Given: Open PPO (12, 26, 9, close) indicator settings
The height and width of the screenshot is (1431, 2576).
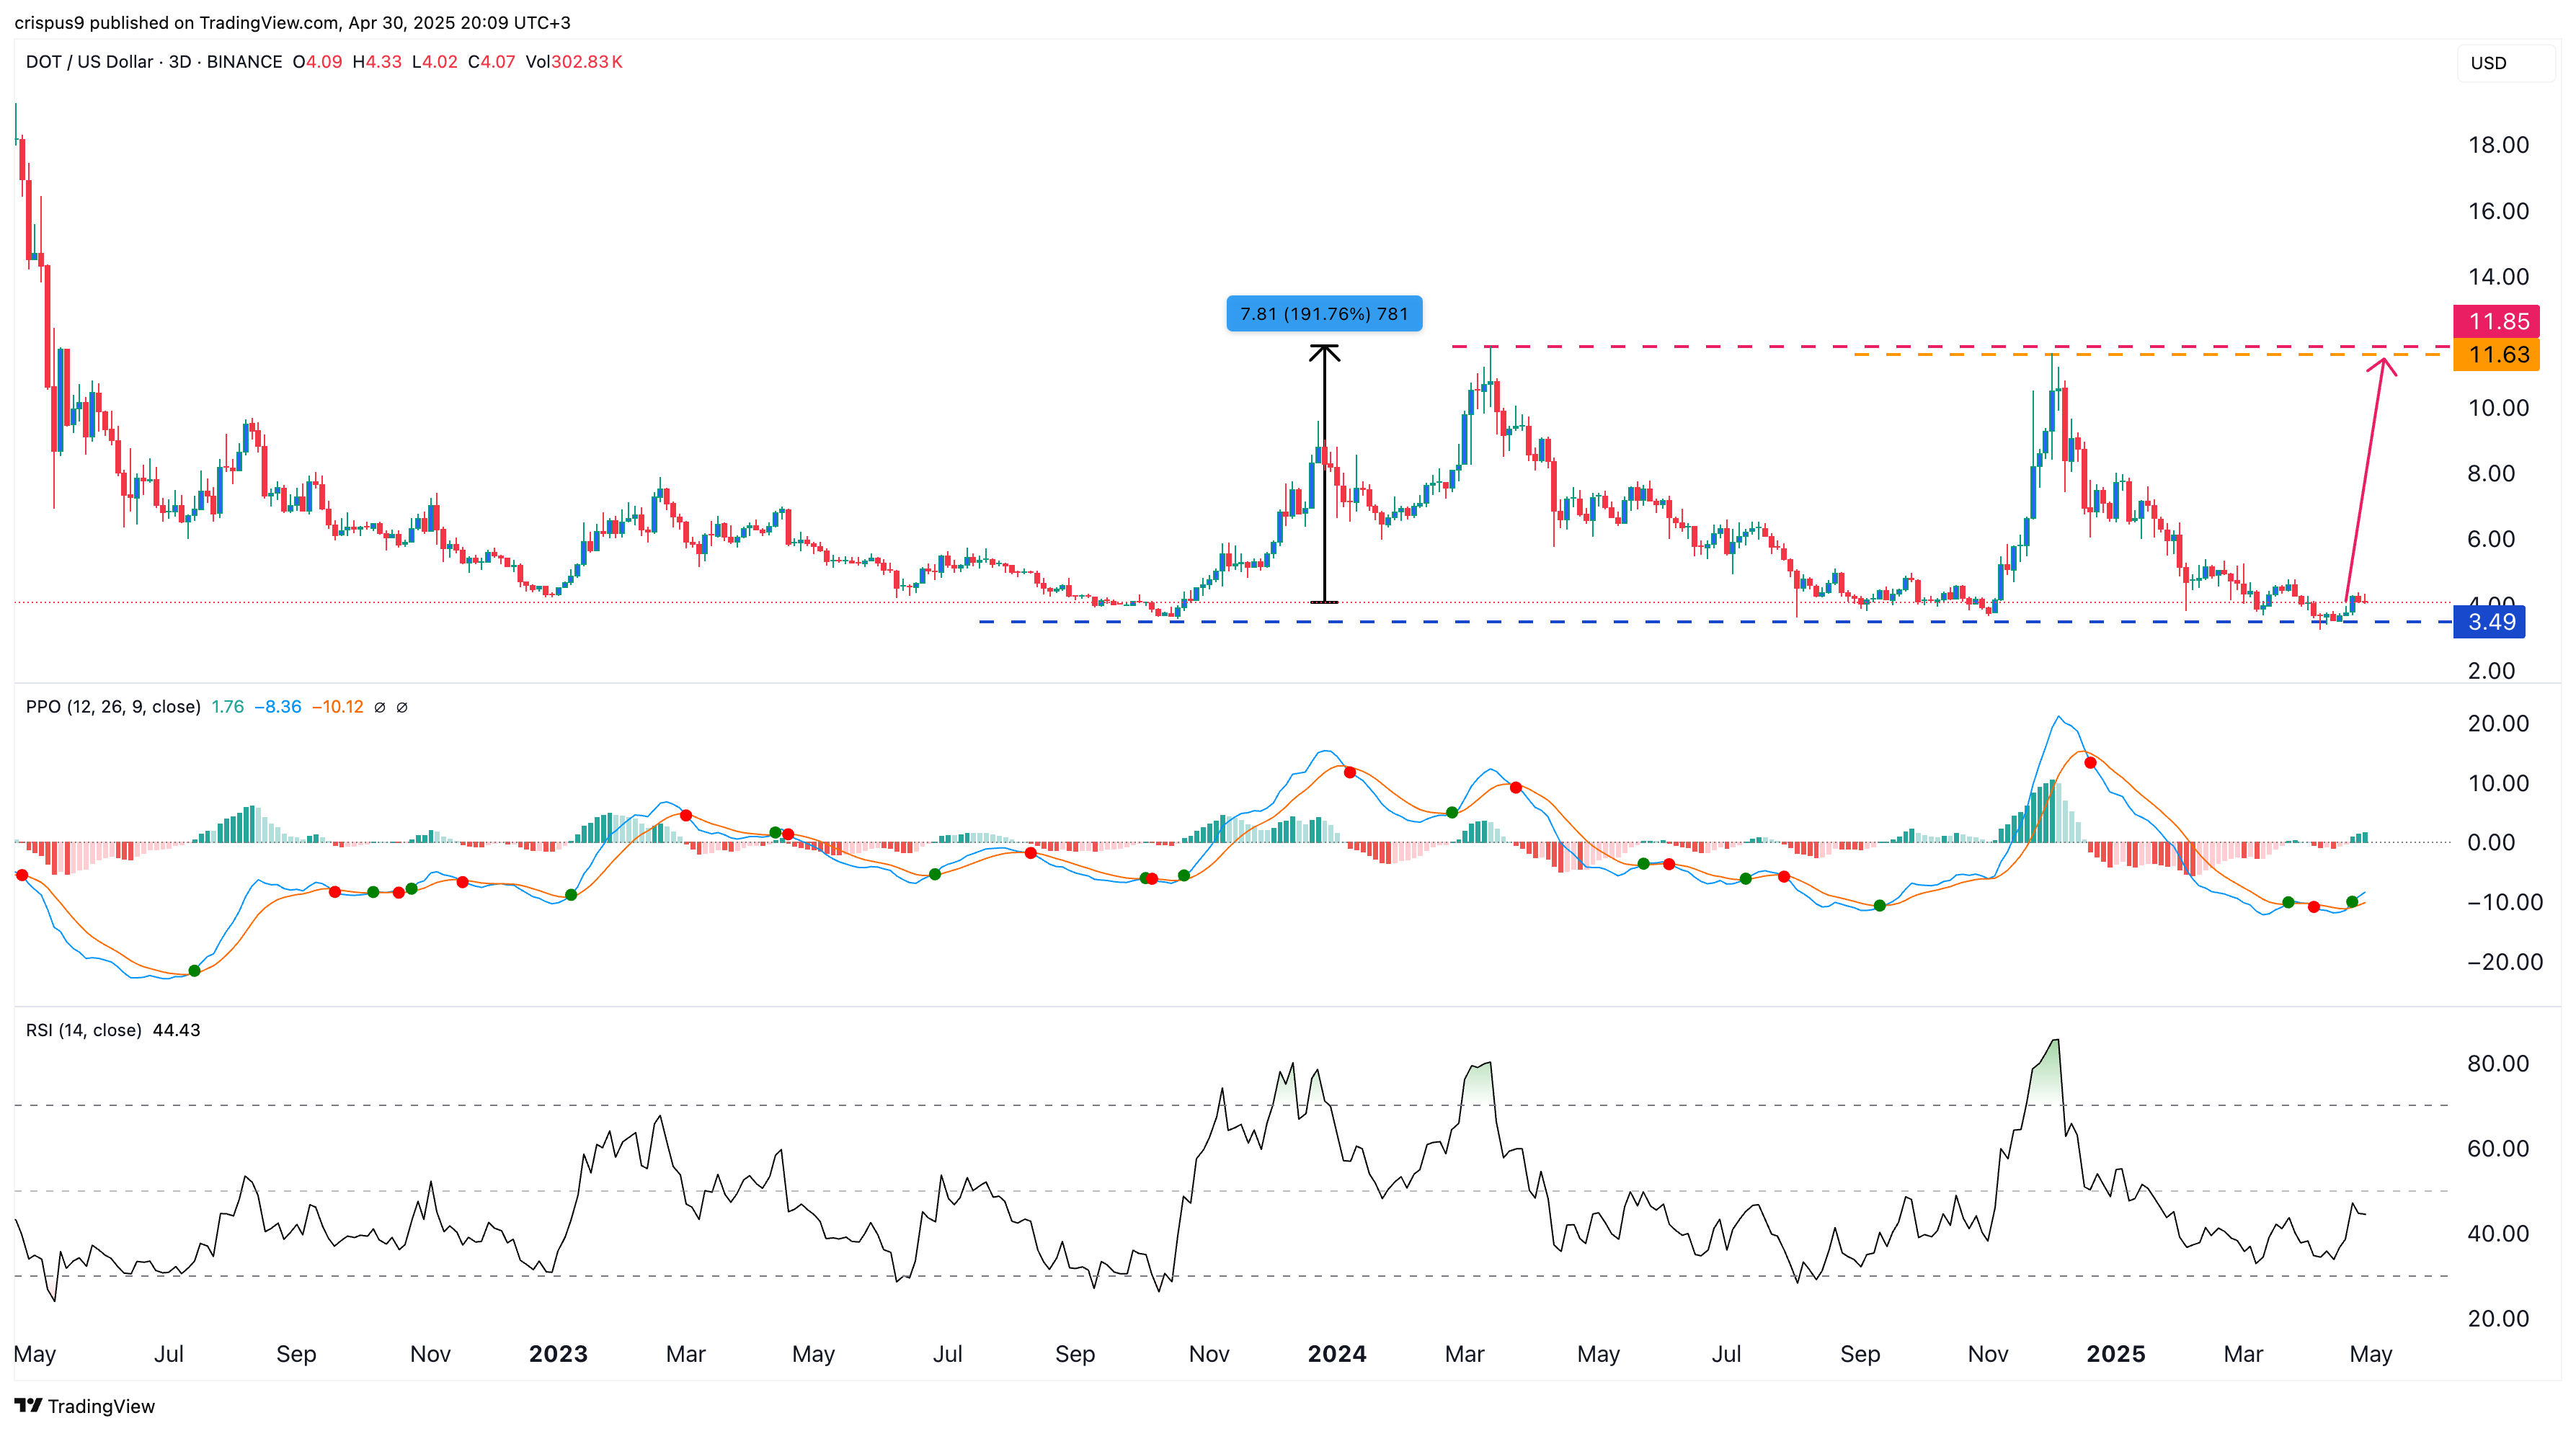Looking at the screenshot, I should coord(112,707).
